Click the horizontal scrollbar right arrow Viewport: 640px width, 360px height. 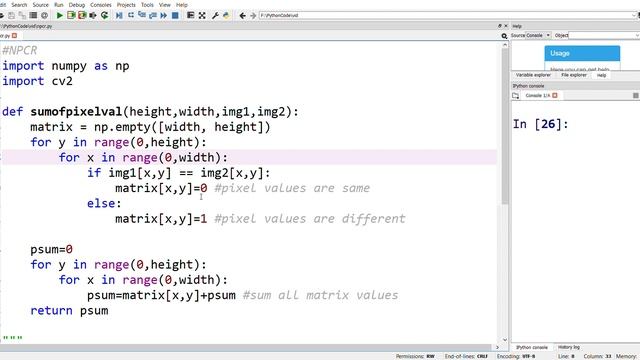tap(497, 347)
